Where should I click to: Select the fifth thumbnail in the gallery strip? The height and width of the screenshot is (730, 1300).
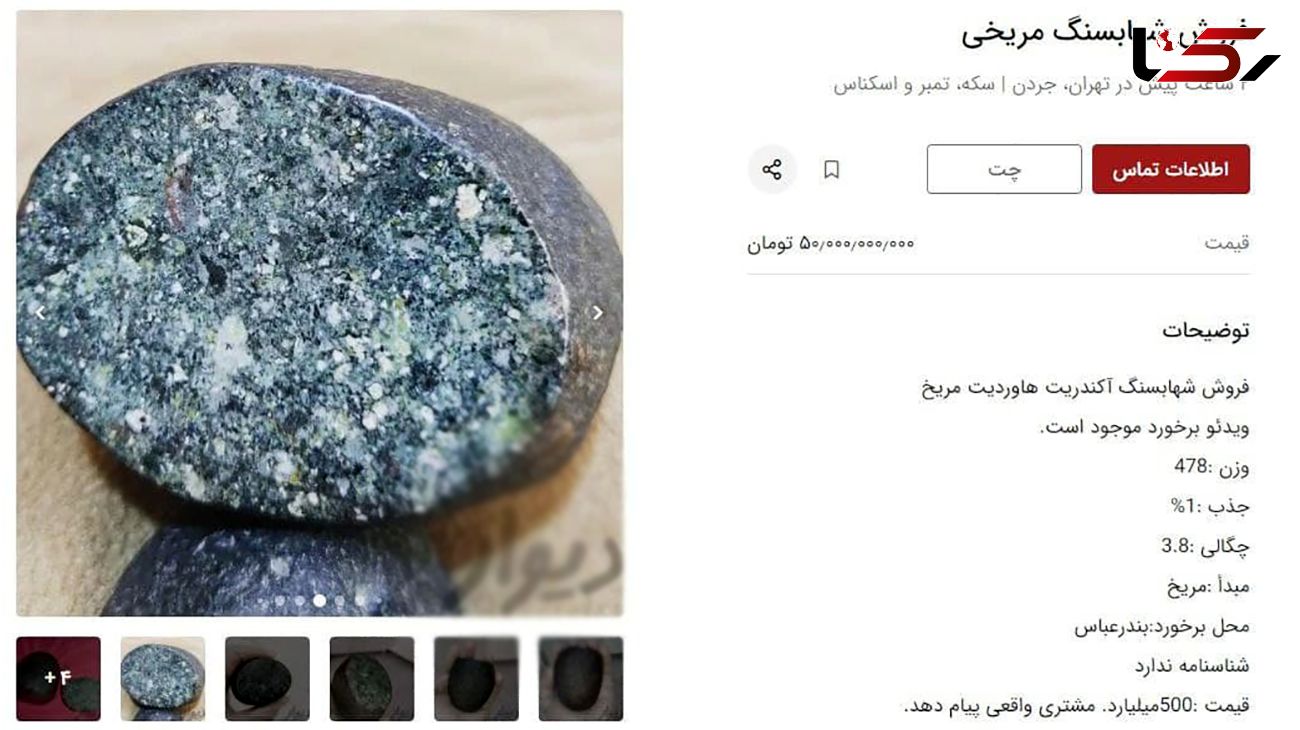(x=476, y=679)
